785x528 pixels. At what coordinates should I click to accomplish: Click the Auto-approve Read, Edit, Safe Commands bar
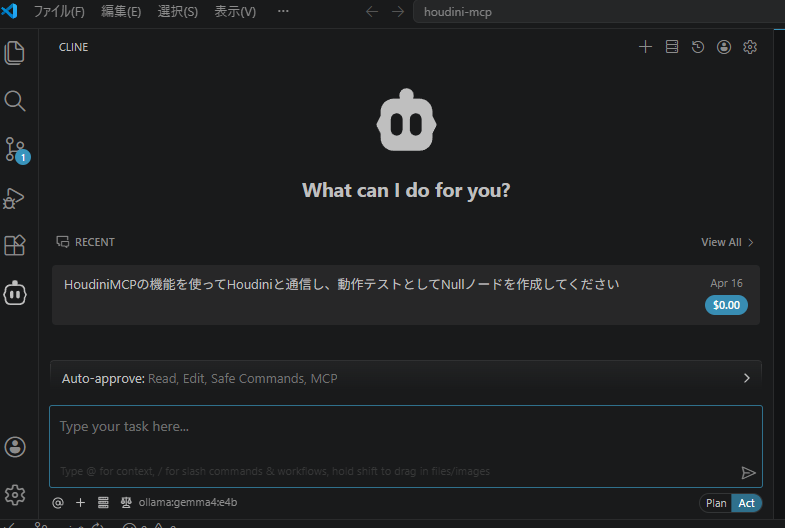pyautogui.click(x=406, y=378)
